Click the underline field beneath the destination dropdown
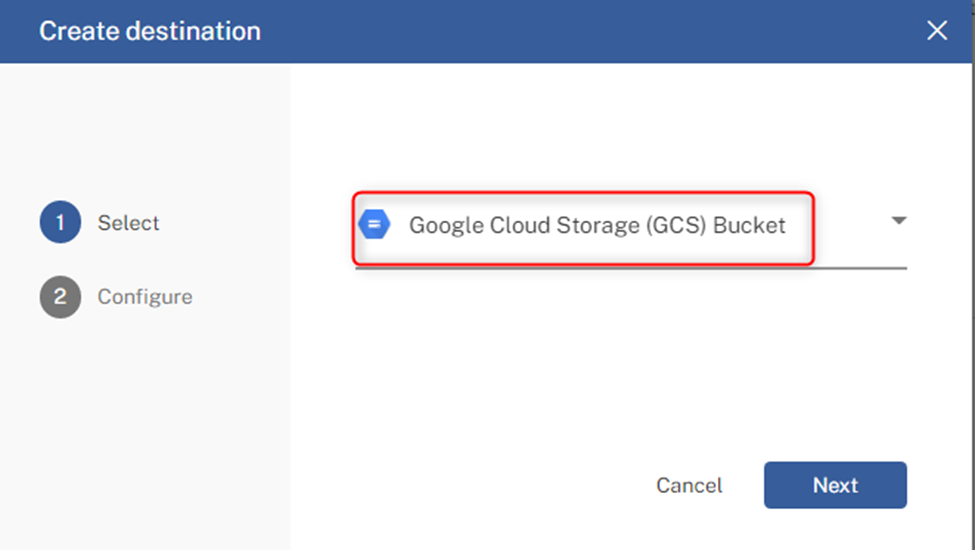Image resolution: width=975 pixels, height=550 pixels. pos(631,268)
